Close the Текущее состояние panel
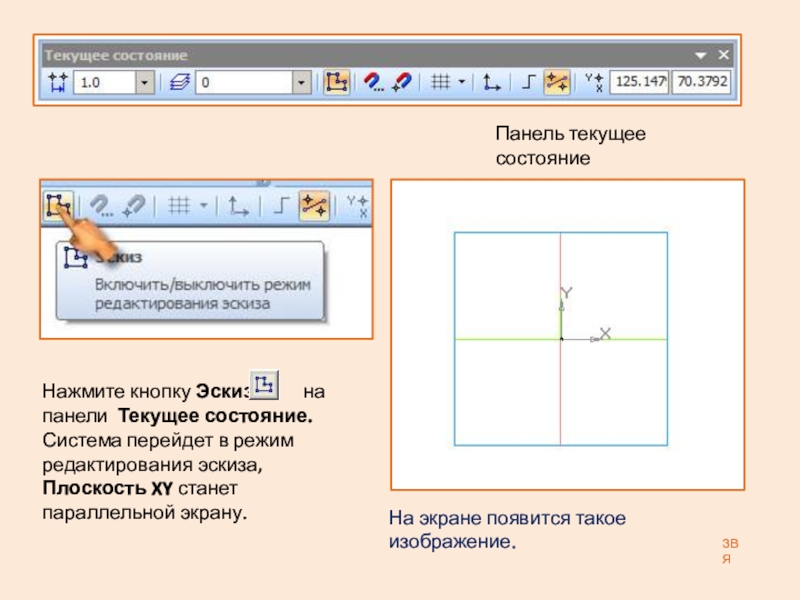This screenshot has width=800, height=600. click(x=723, y=55)
